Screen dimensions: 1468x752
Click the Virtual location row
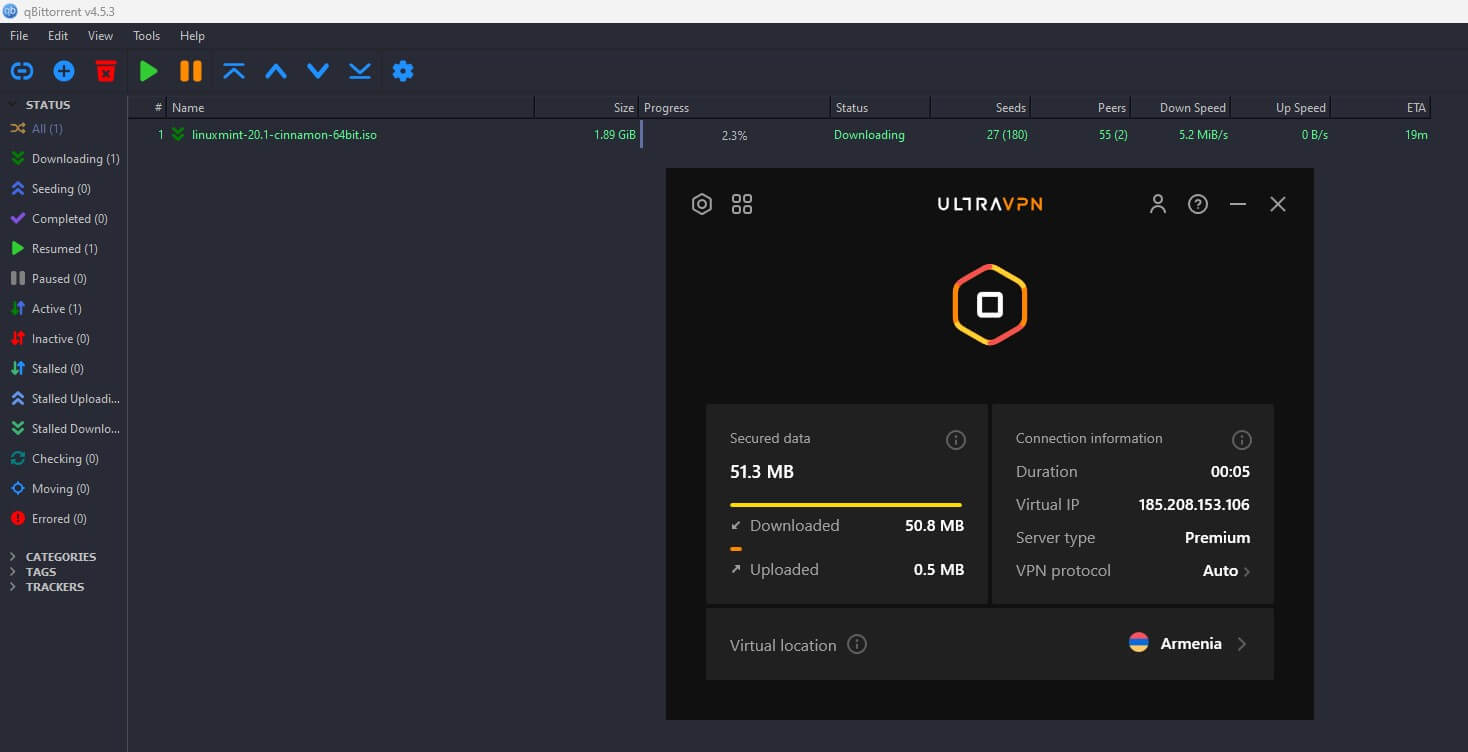tap(990, 644)
